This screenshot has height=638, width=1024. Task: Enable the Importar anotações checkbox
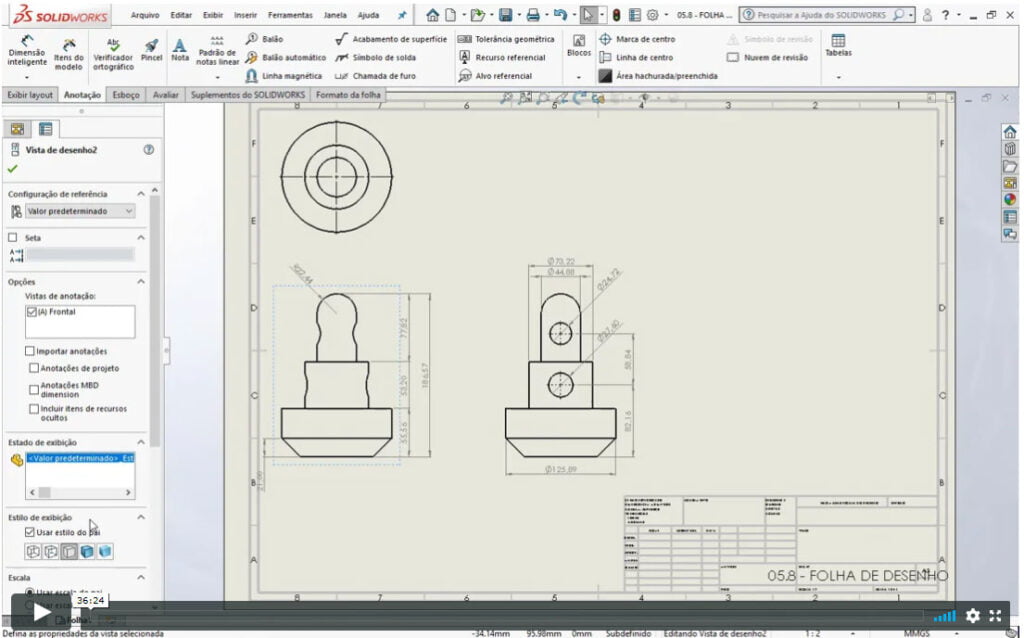30,351
